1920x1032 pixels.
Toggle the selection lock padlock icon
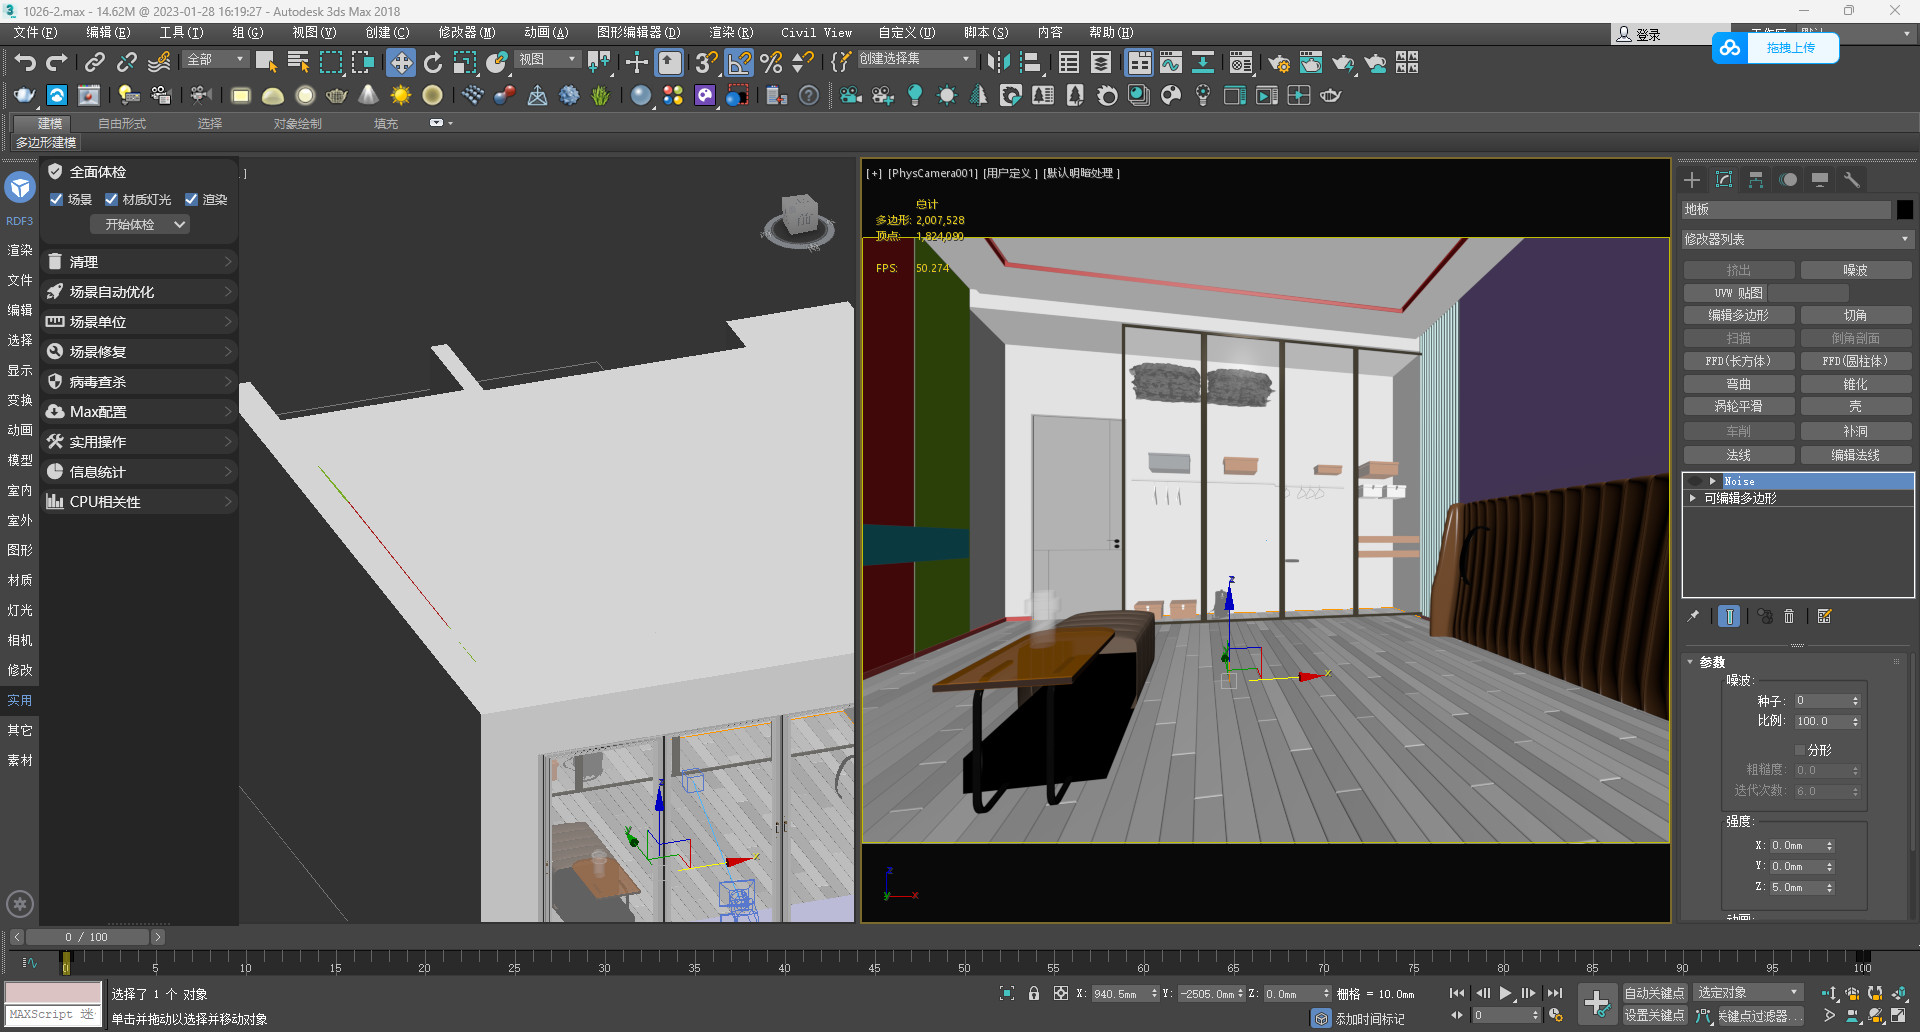[1034, 993]
